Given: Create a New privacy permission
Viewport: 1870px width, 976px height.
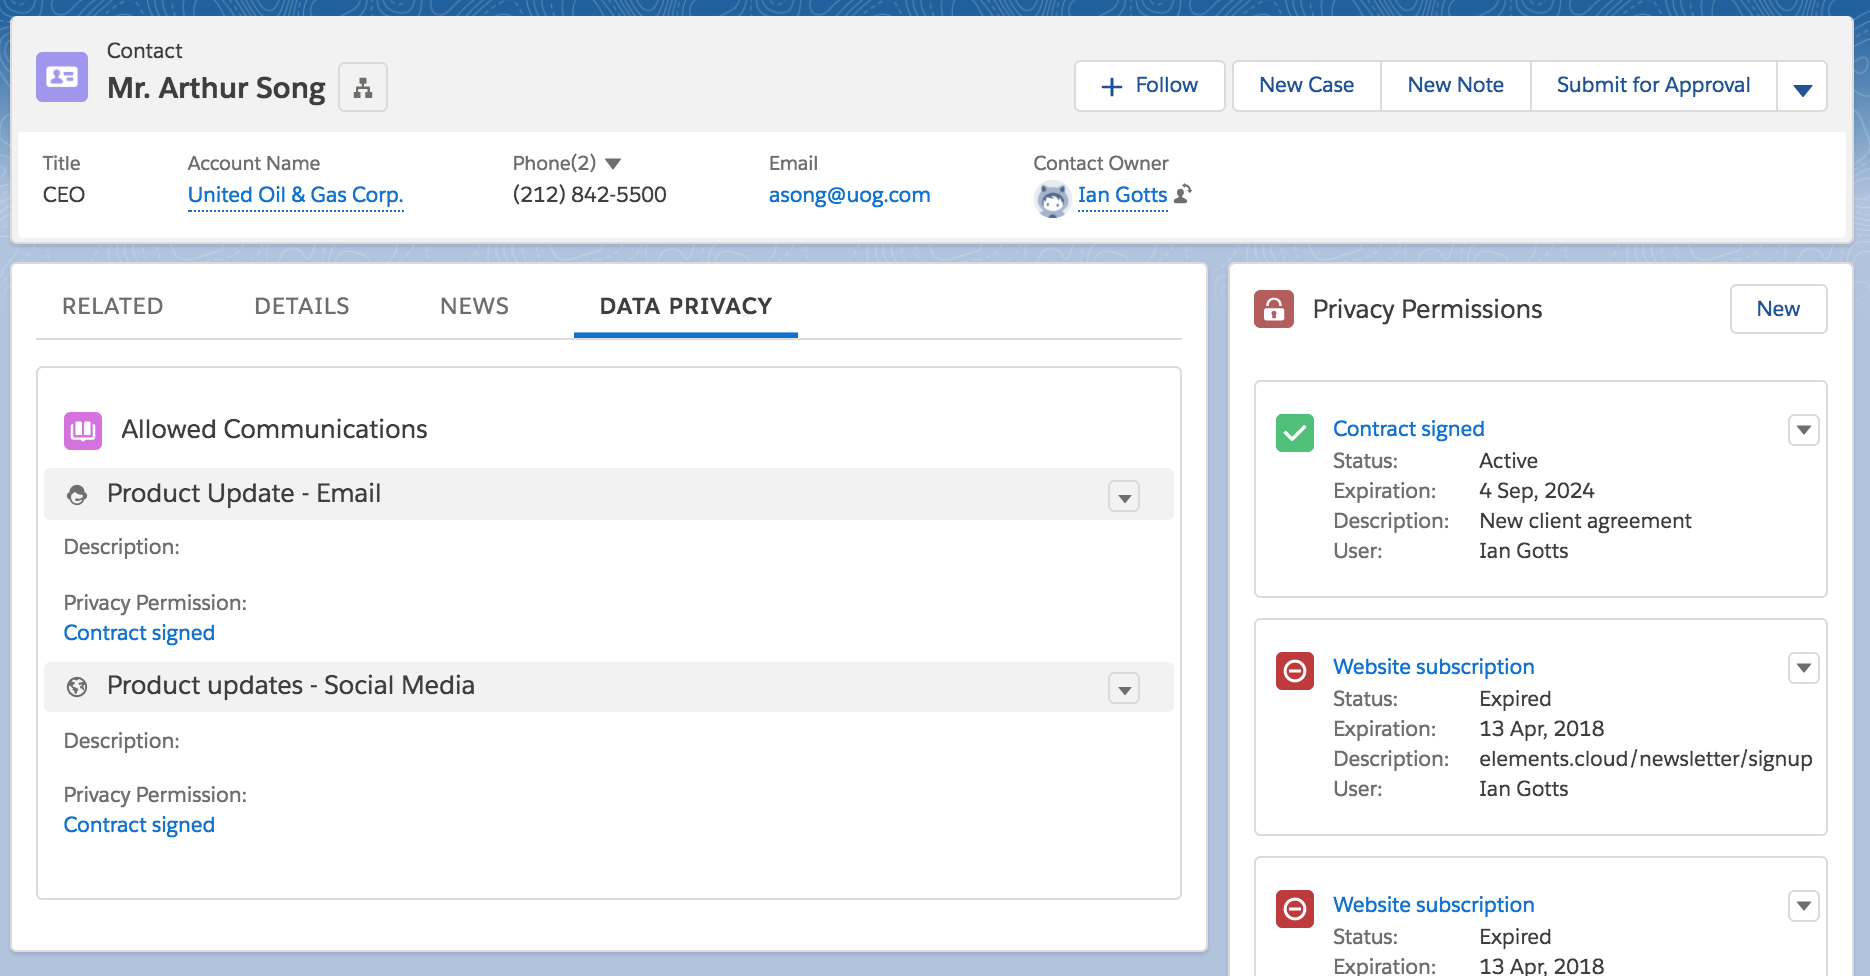Looking at the screenshot, I should coord(1778,309).
